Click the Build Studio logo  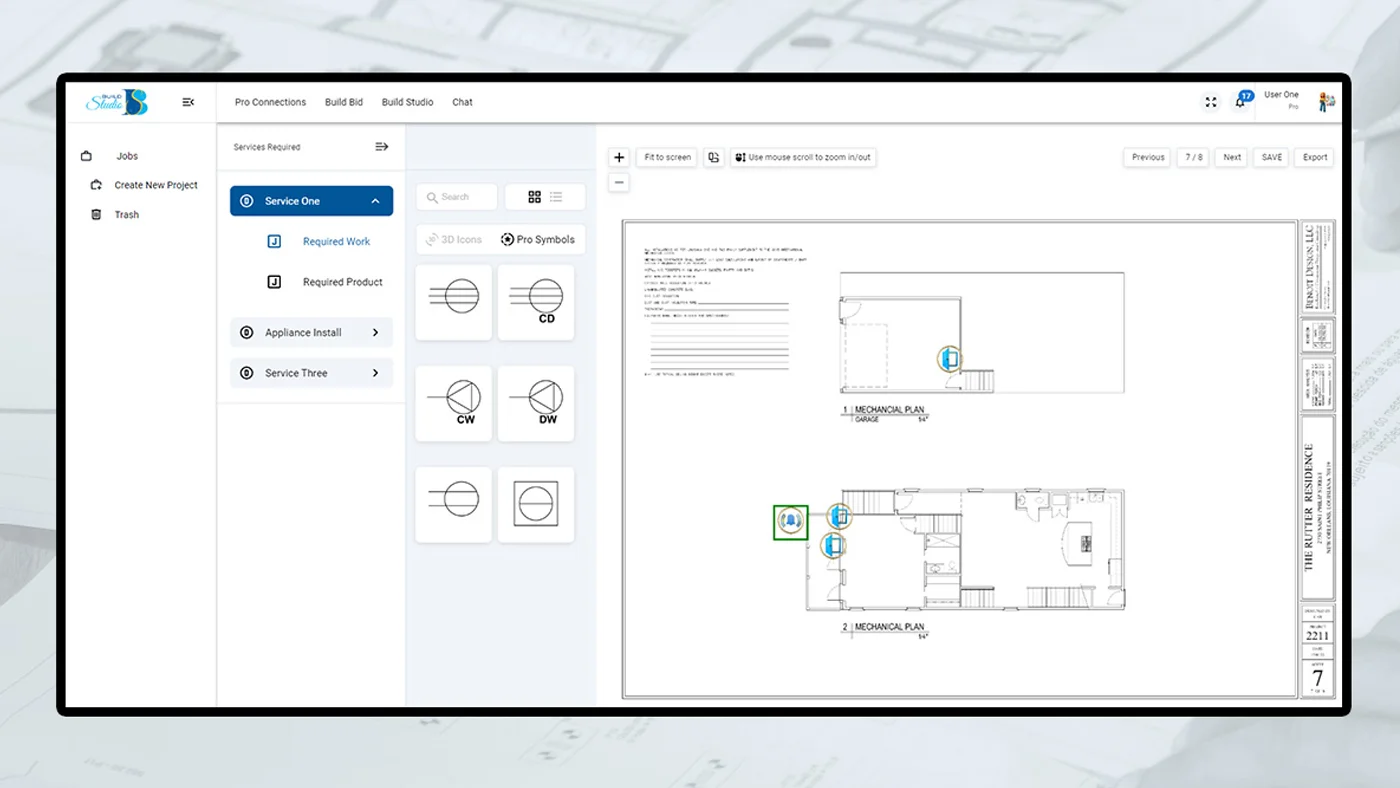(x=117, y=101)
